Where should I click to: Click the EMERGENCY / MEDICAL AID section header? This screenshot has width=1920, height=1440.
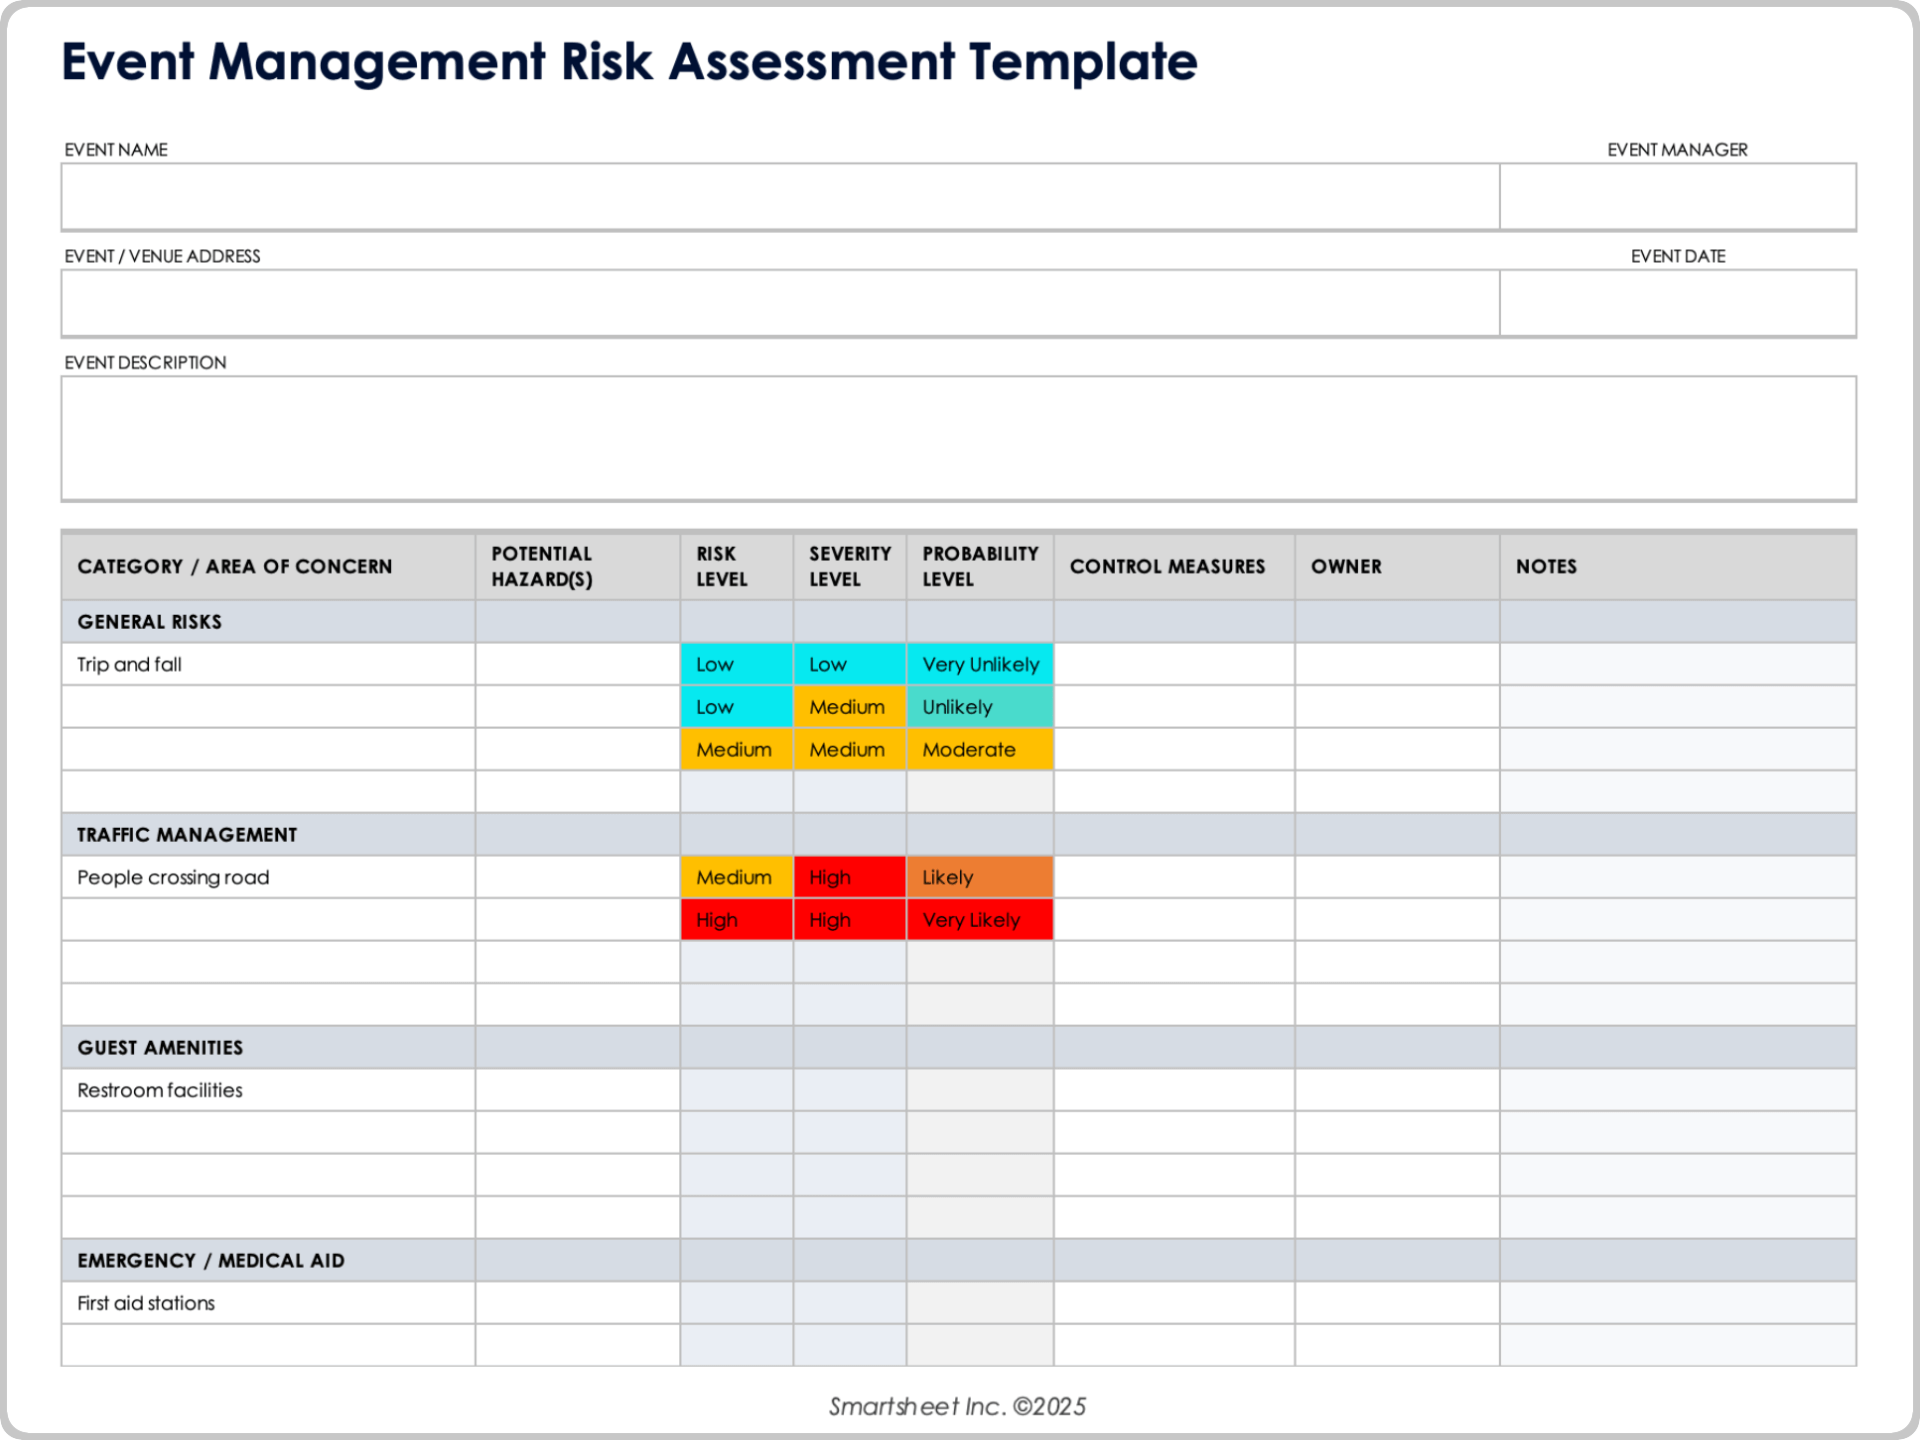(210, 1259)
